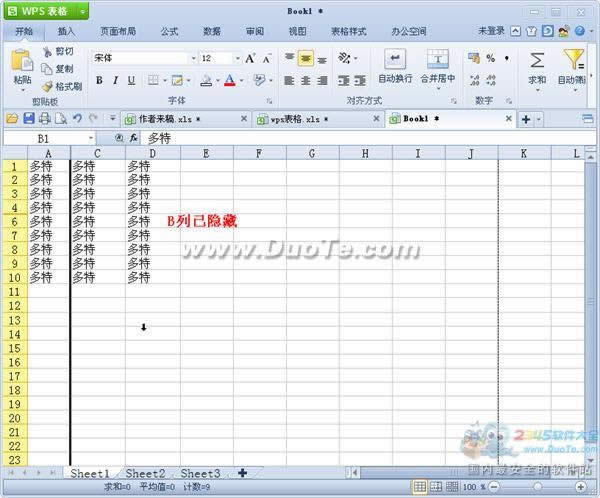Toggle Underline formatting
This screenshot has width=600, height=498.
click(x=131, y=80)
